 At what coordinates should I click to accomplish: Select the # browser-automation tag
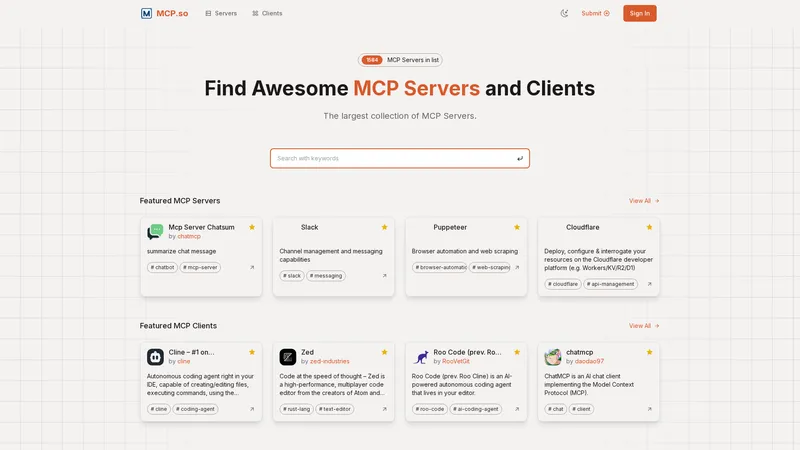click(439, 267)
